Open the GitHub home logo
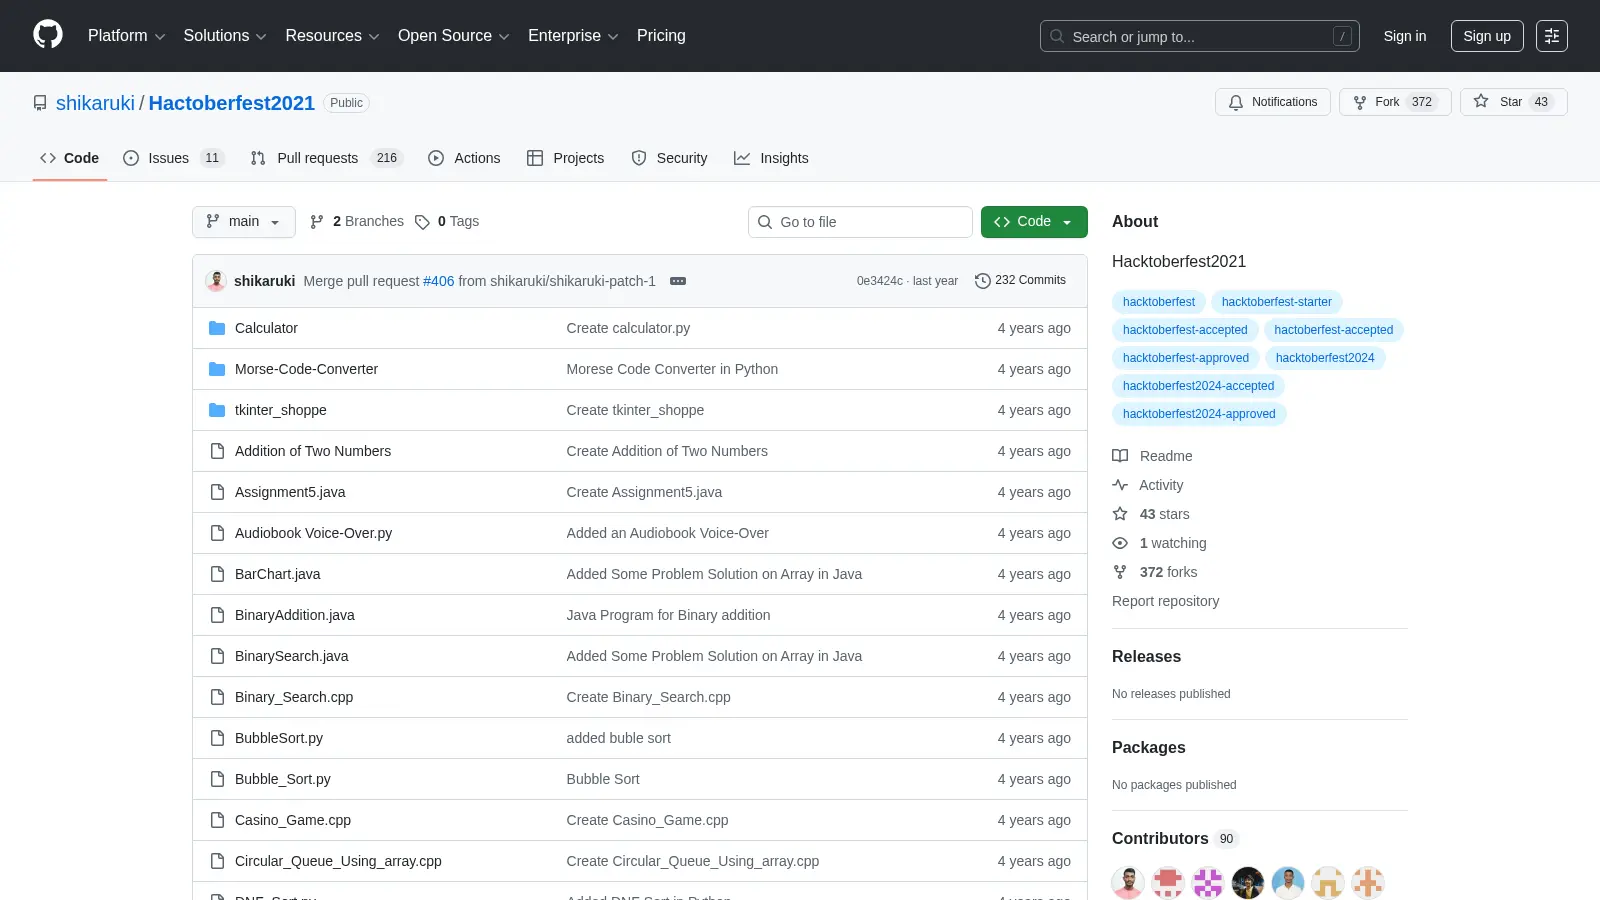Viewport: 1600px width, 900px height. click(48, 35)
